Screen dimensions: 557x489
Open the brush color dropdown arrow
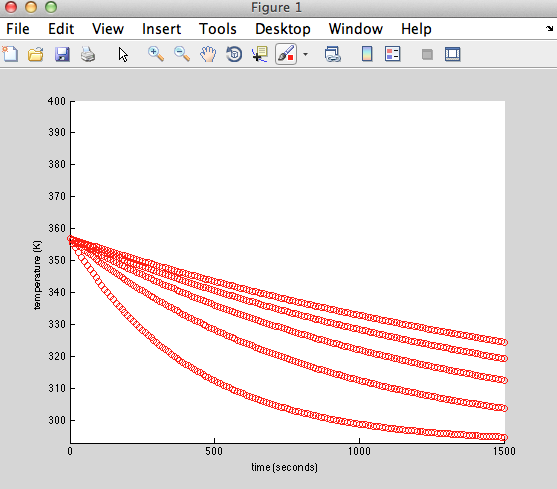(x=305, y=54)
